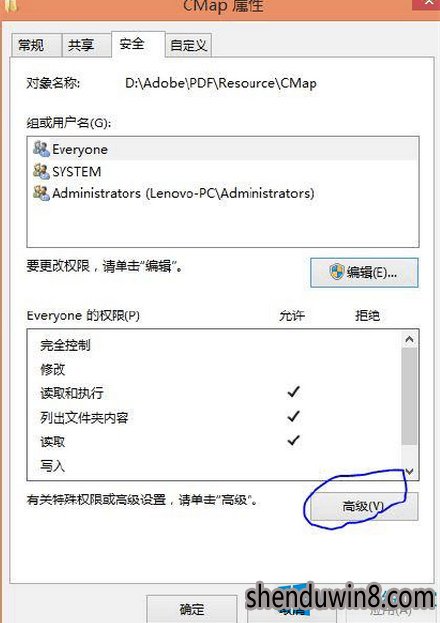Click the 确定 button
The height and width of the screenshot is (623, 440).
tap(192, 609)
